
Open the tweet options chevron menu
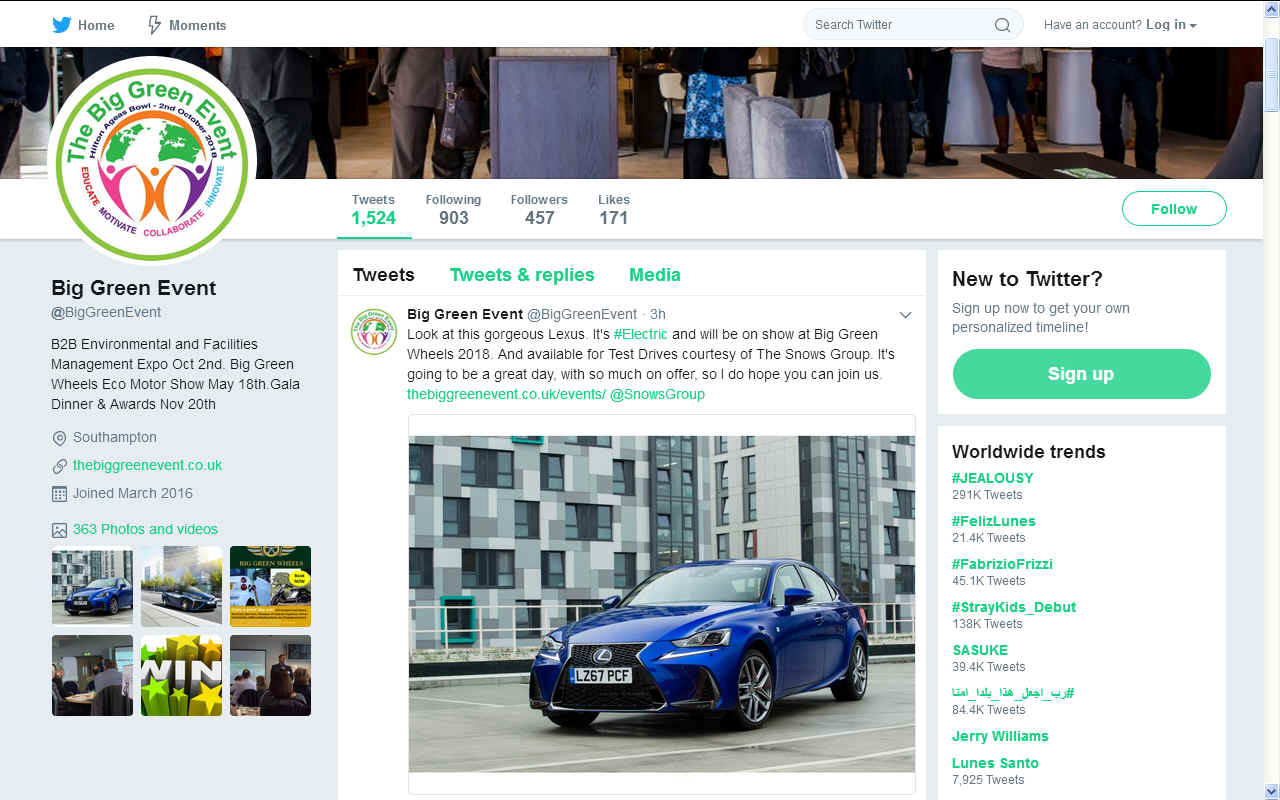tap(905, 315)
